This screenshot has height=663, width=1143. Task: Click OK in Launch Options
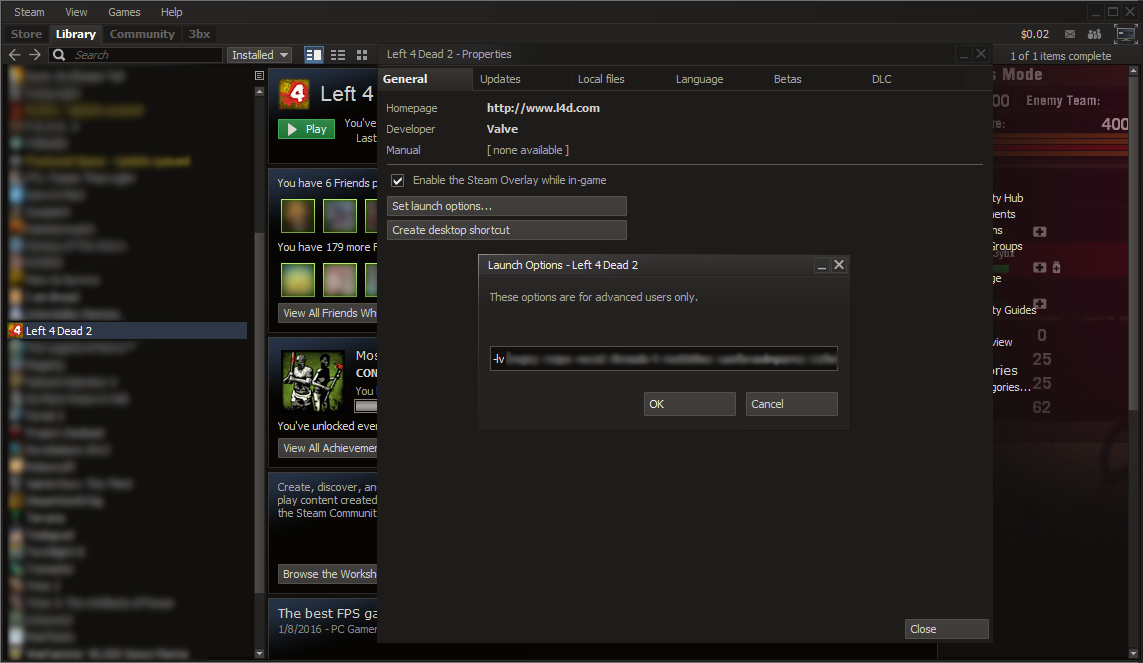click(x=690, y=404)
